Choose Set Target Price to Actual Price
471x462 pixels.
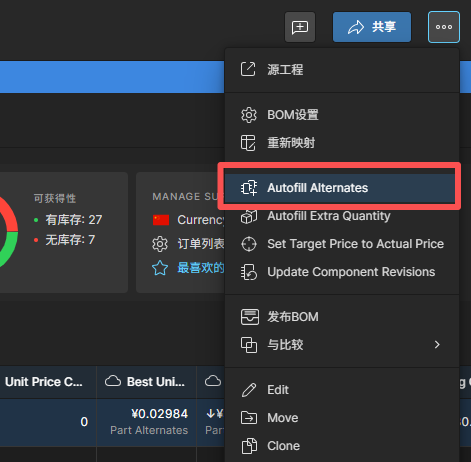[x=342, y=244]
